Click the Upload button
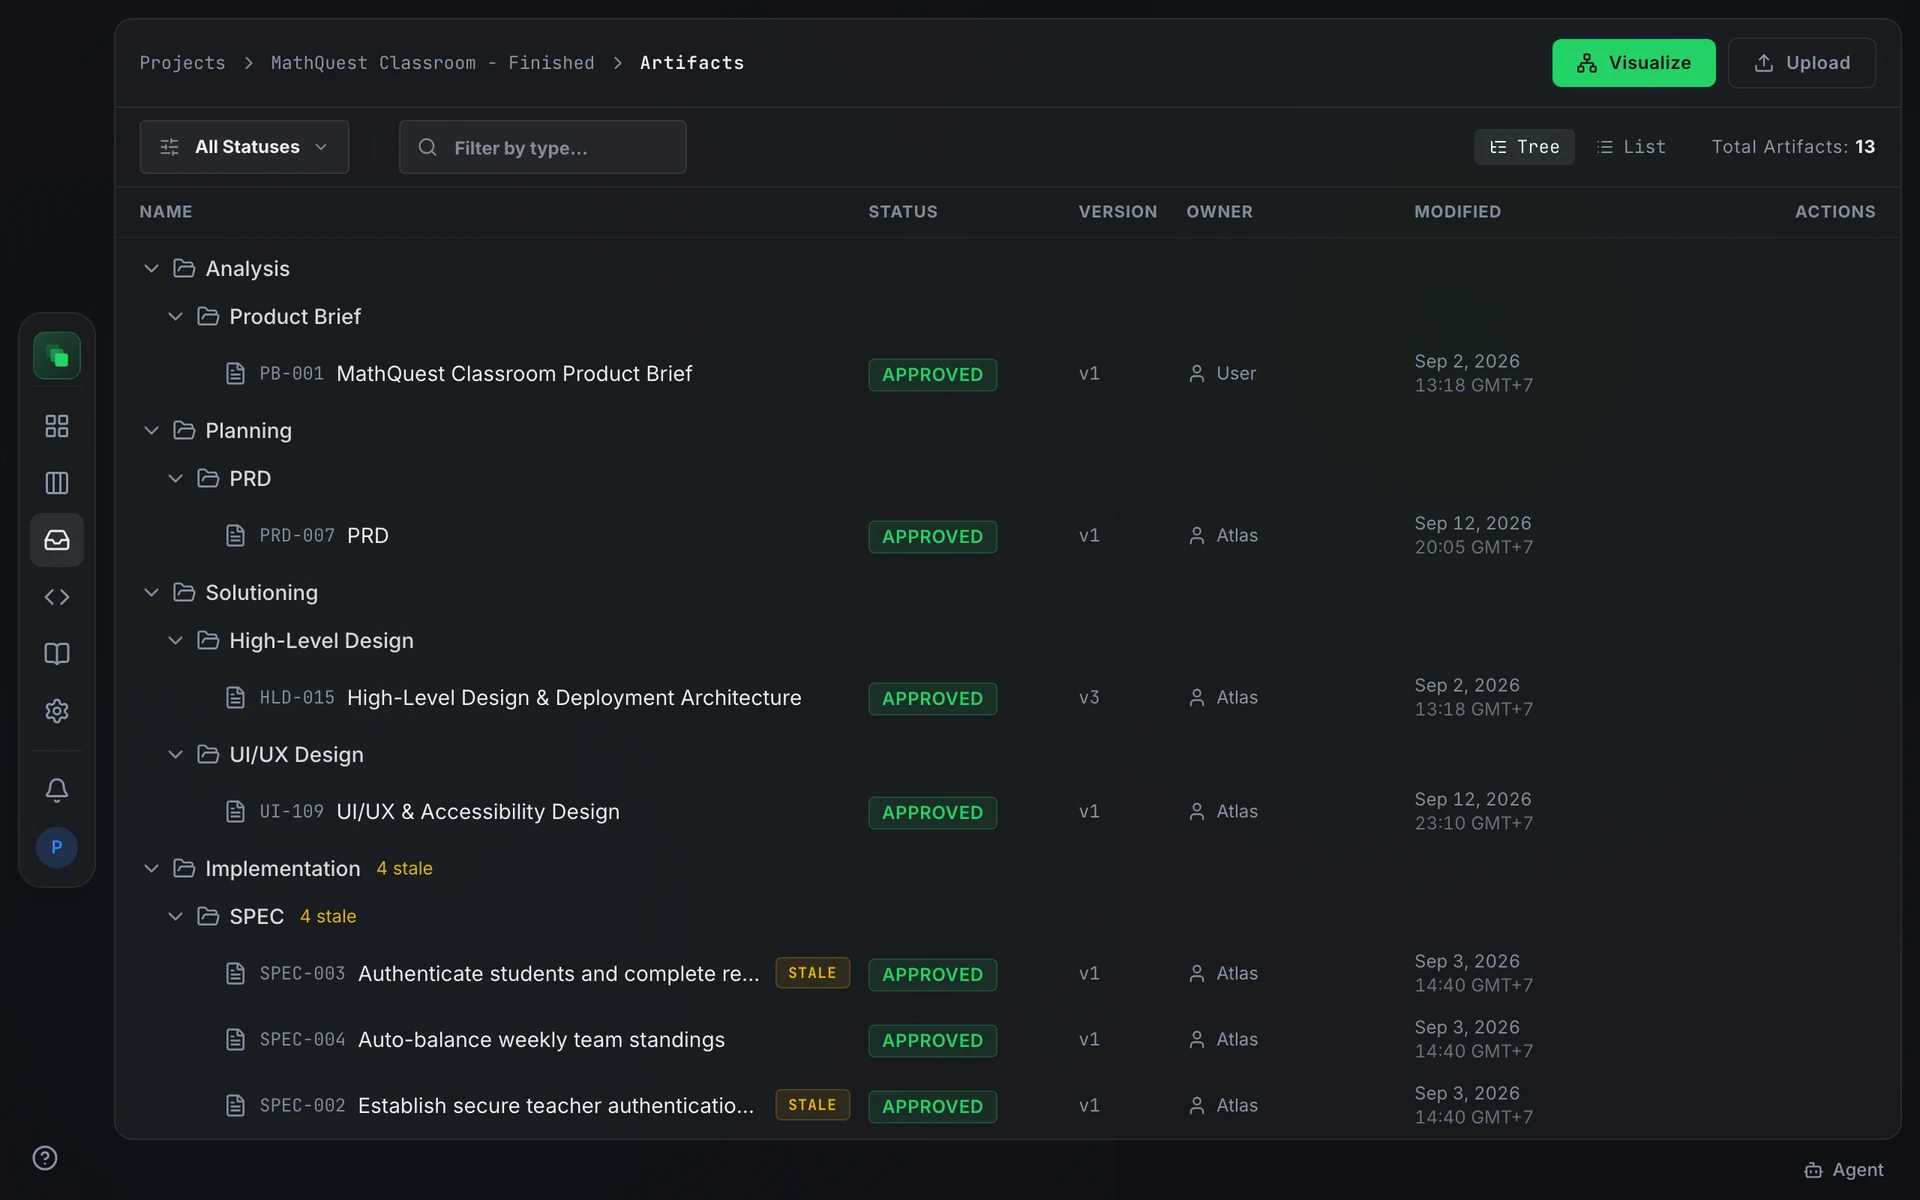 (1801, 63)
